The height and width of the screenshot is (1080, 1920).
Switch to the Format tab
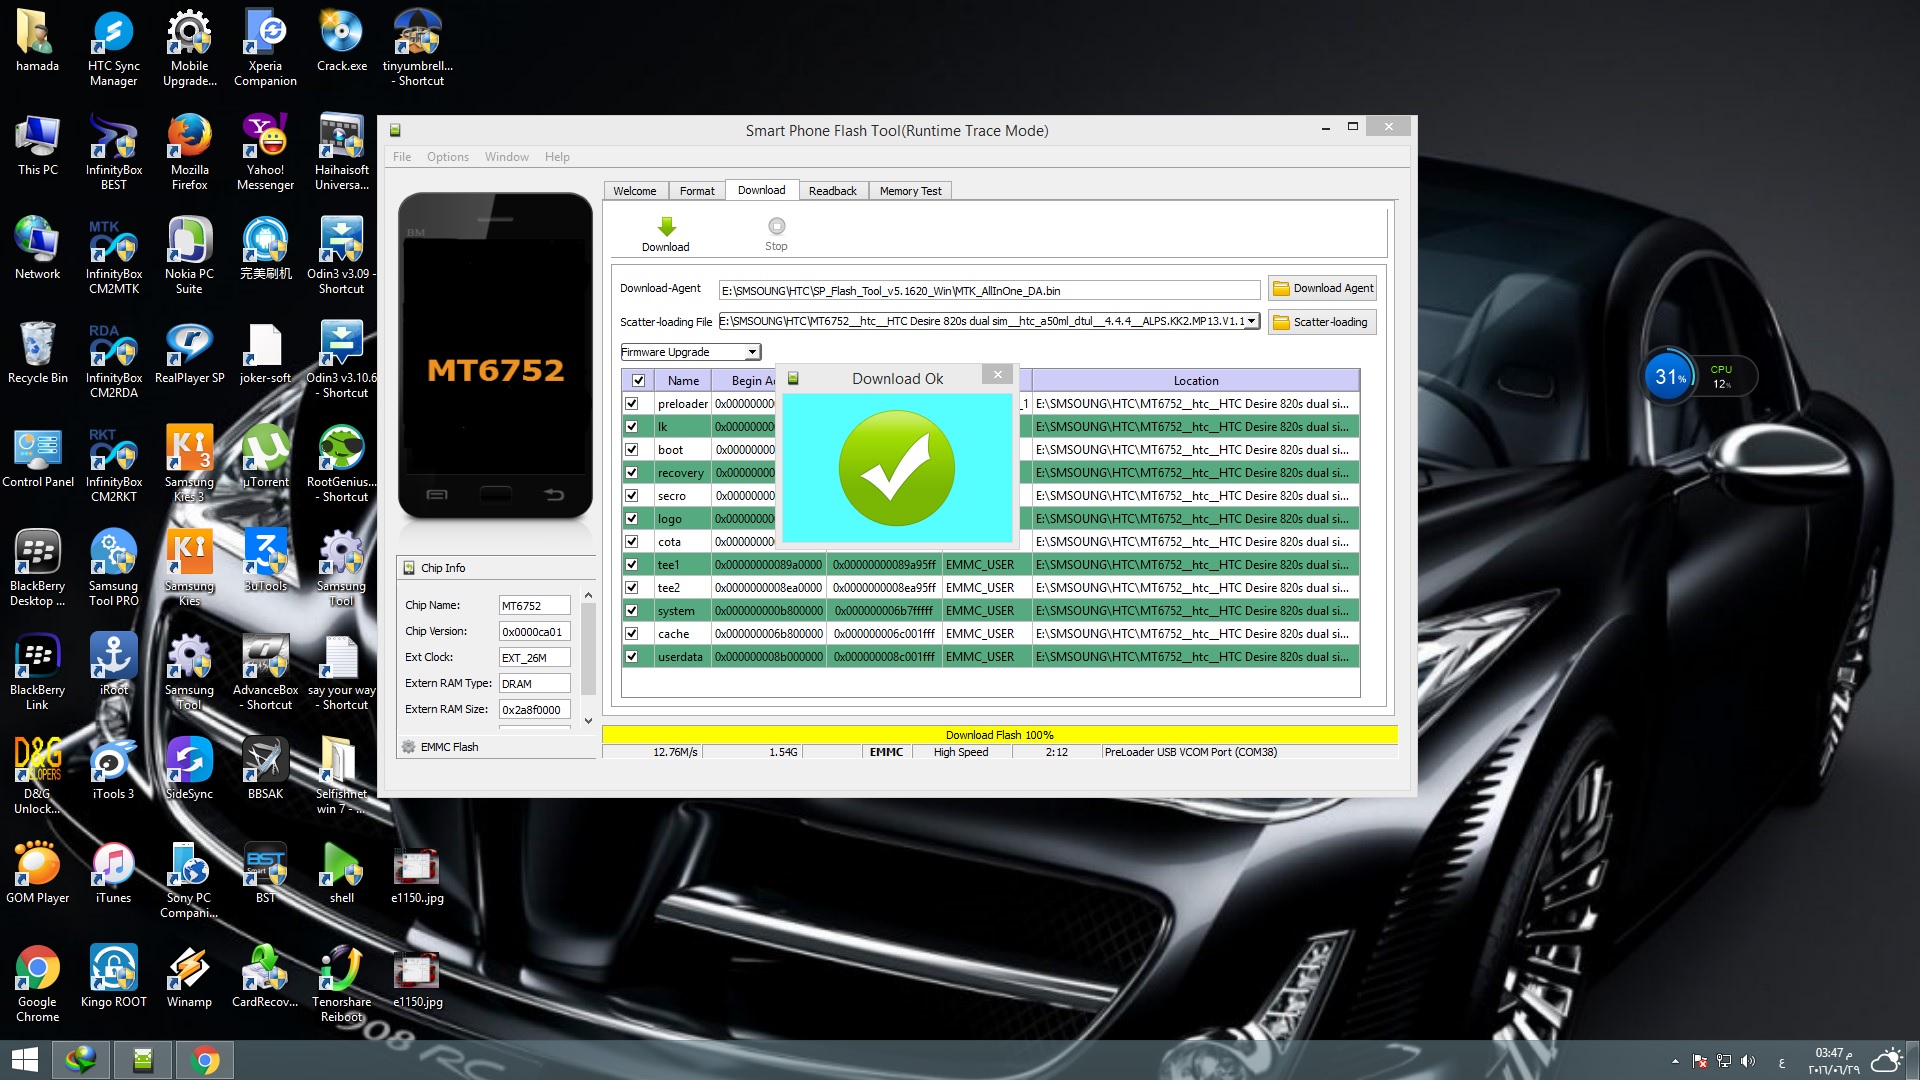(x=697, y=191)
